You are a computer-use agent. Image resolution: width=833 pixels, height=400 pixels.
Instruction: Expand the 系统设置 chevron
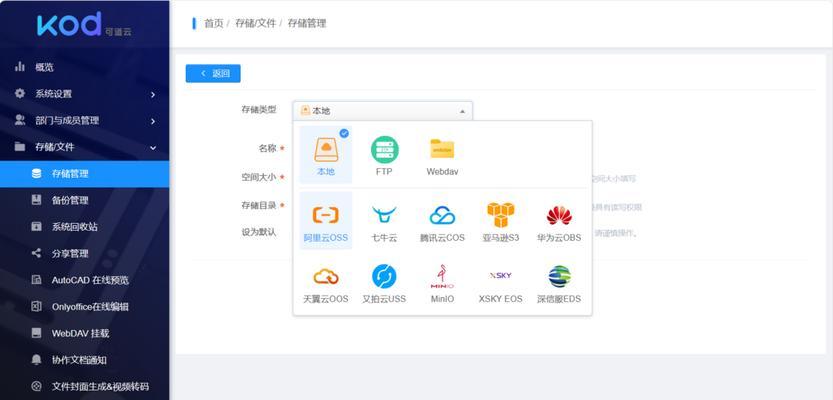(153, 95)
